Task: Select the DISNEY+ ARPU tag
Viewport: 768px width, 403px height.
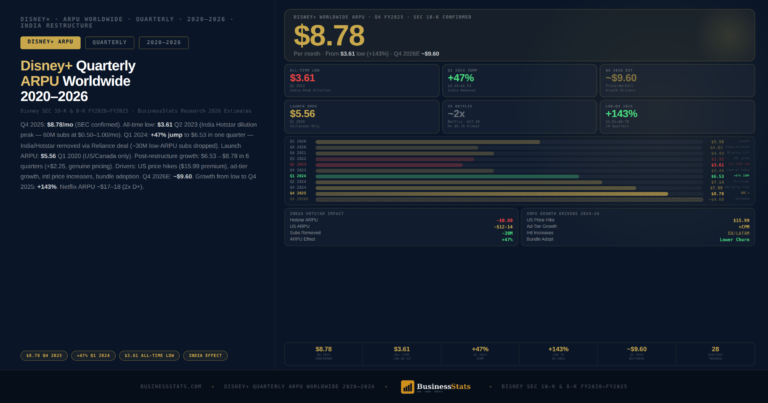Action: coord(50,43)
